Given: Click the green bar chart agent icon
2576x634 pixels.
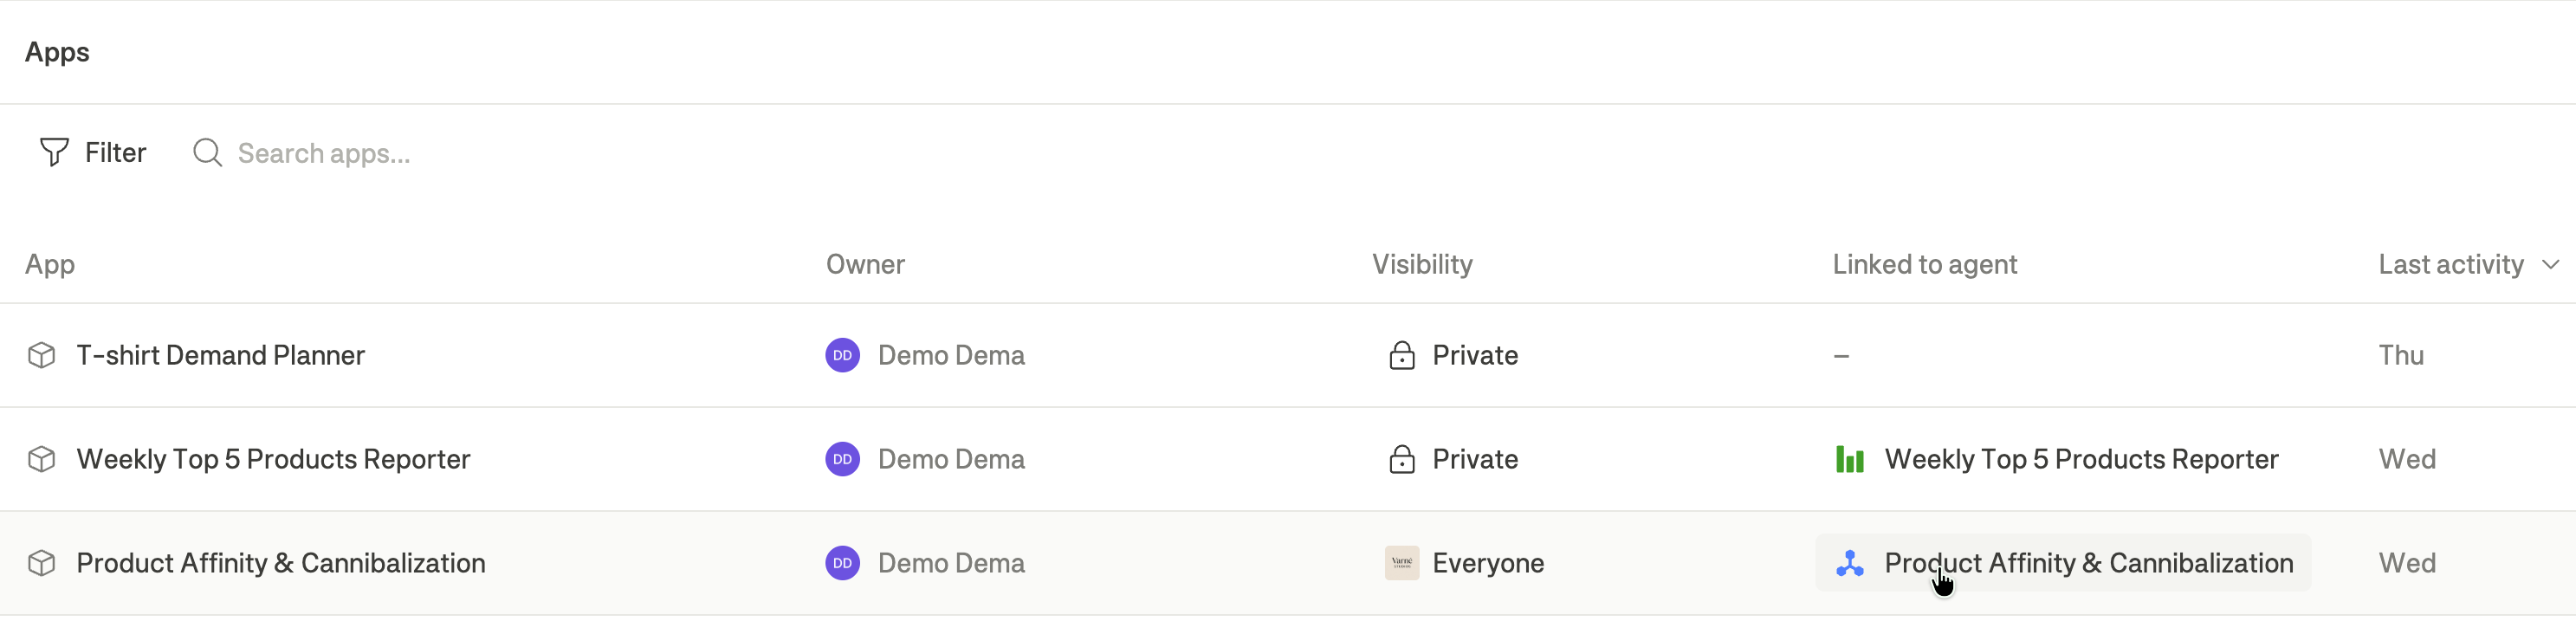Looking at the screenshot, I should point(1850,459).
